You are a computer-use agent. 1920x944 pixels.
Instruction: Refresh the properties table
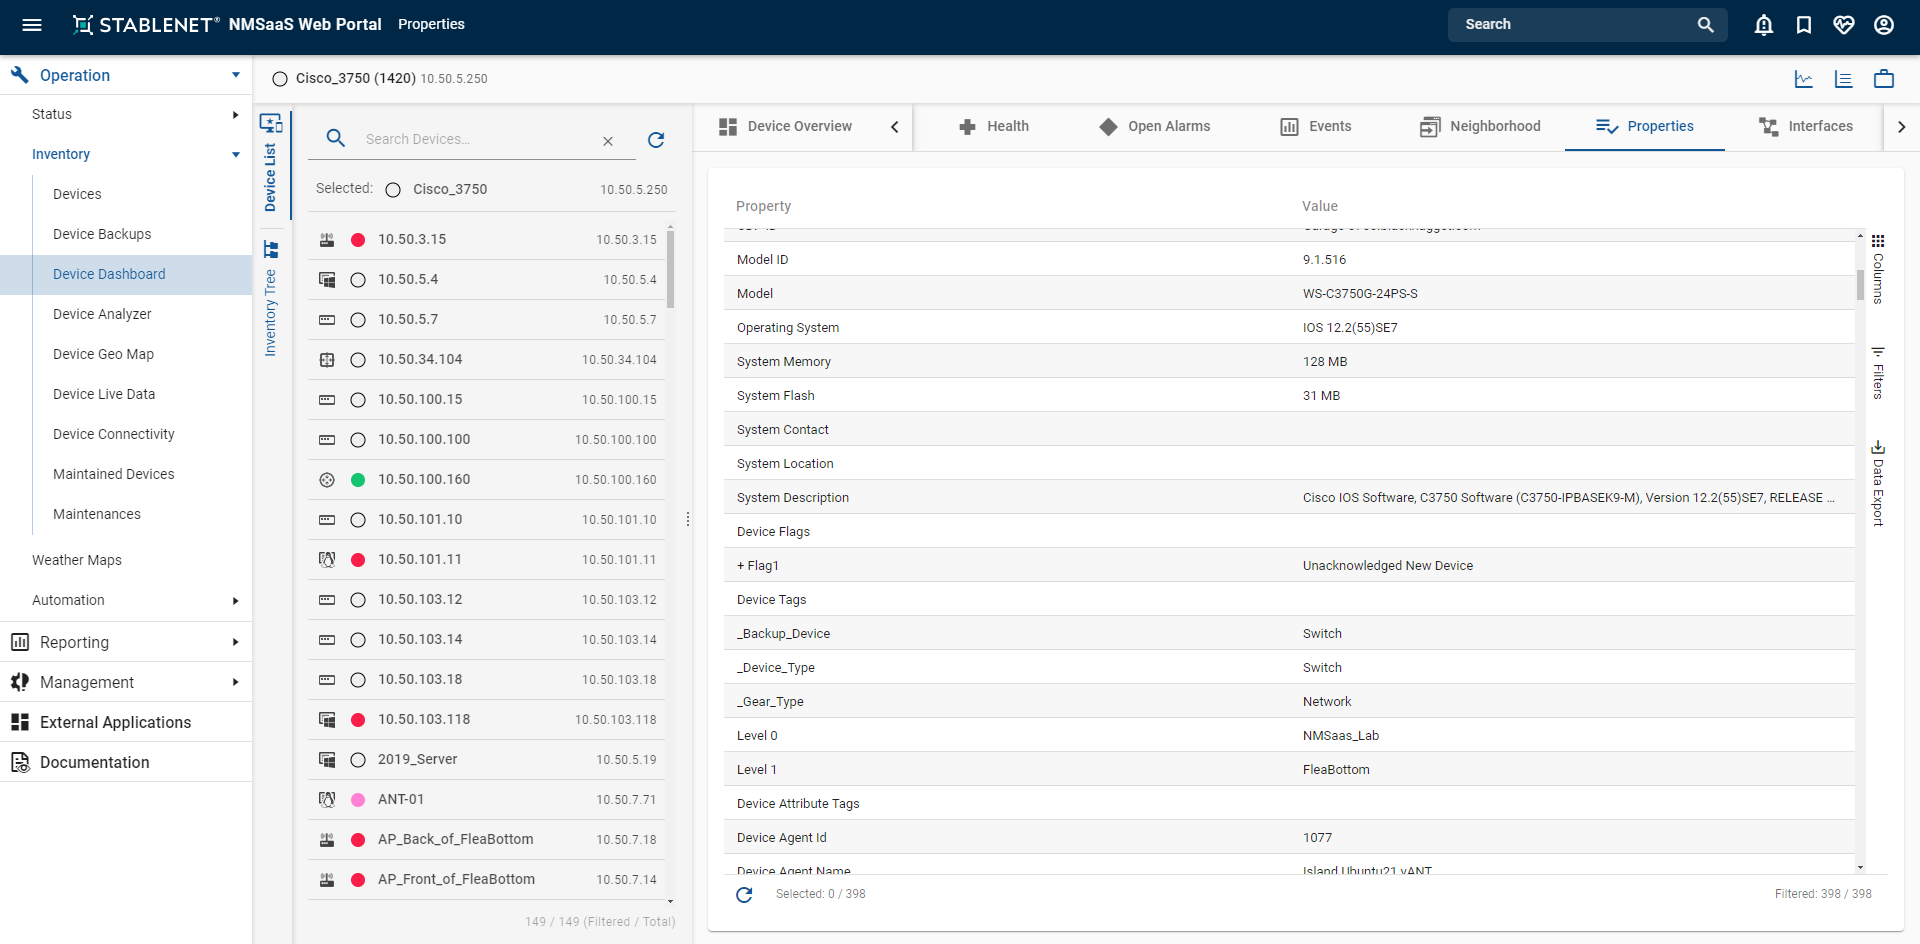(744, 894)
